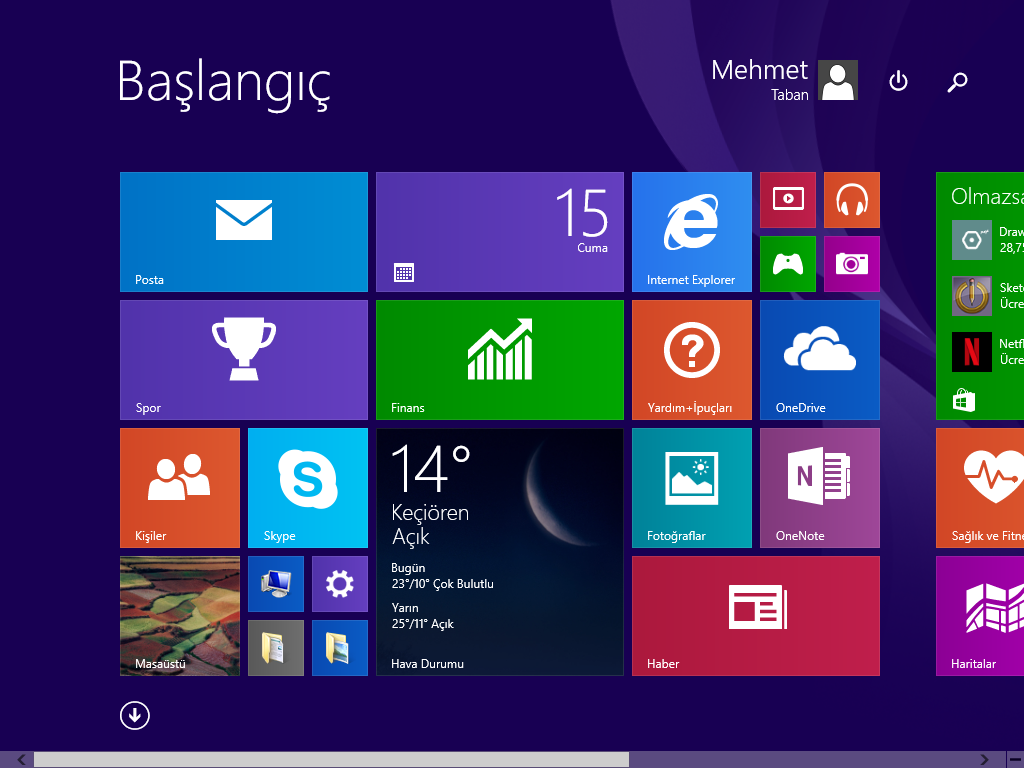Open Mehmet Taban account menu
1024x768 pixels.
(784, 80)
